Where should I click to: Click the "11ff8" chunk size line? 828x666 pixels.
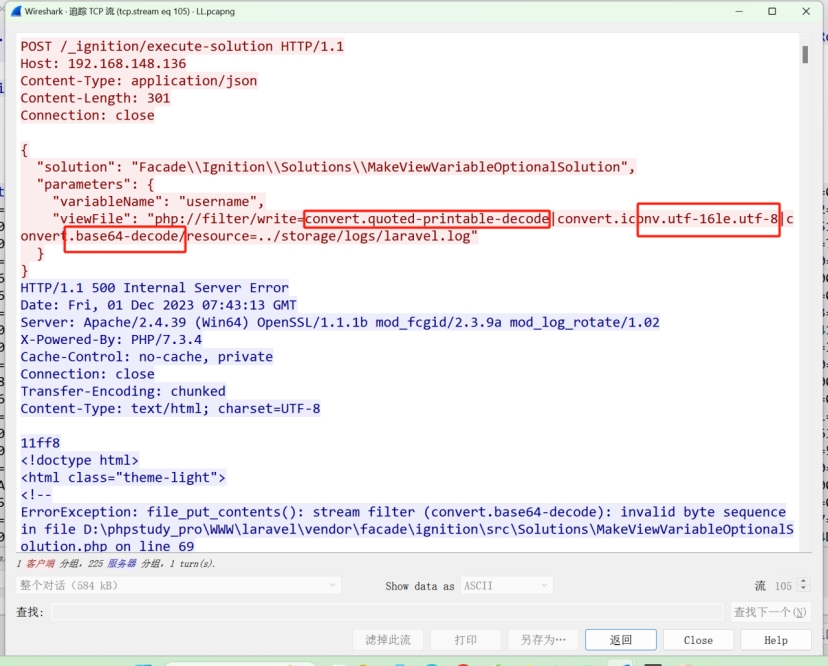40,443
